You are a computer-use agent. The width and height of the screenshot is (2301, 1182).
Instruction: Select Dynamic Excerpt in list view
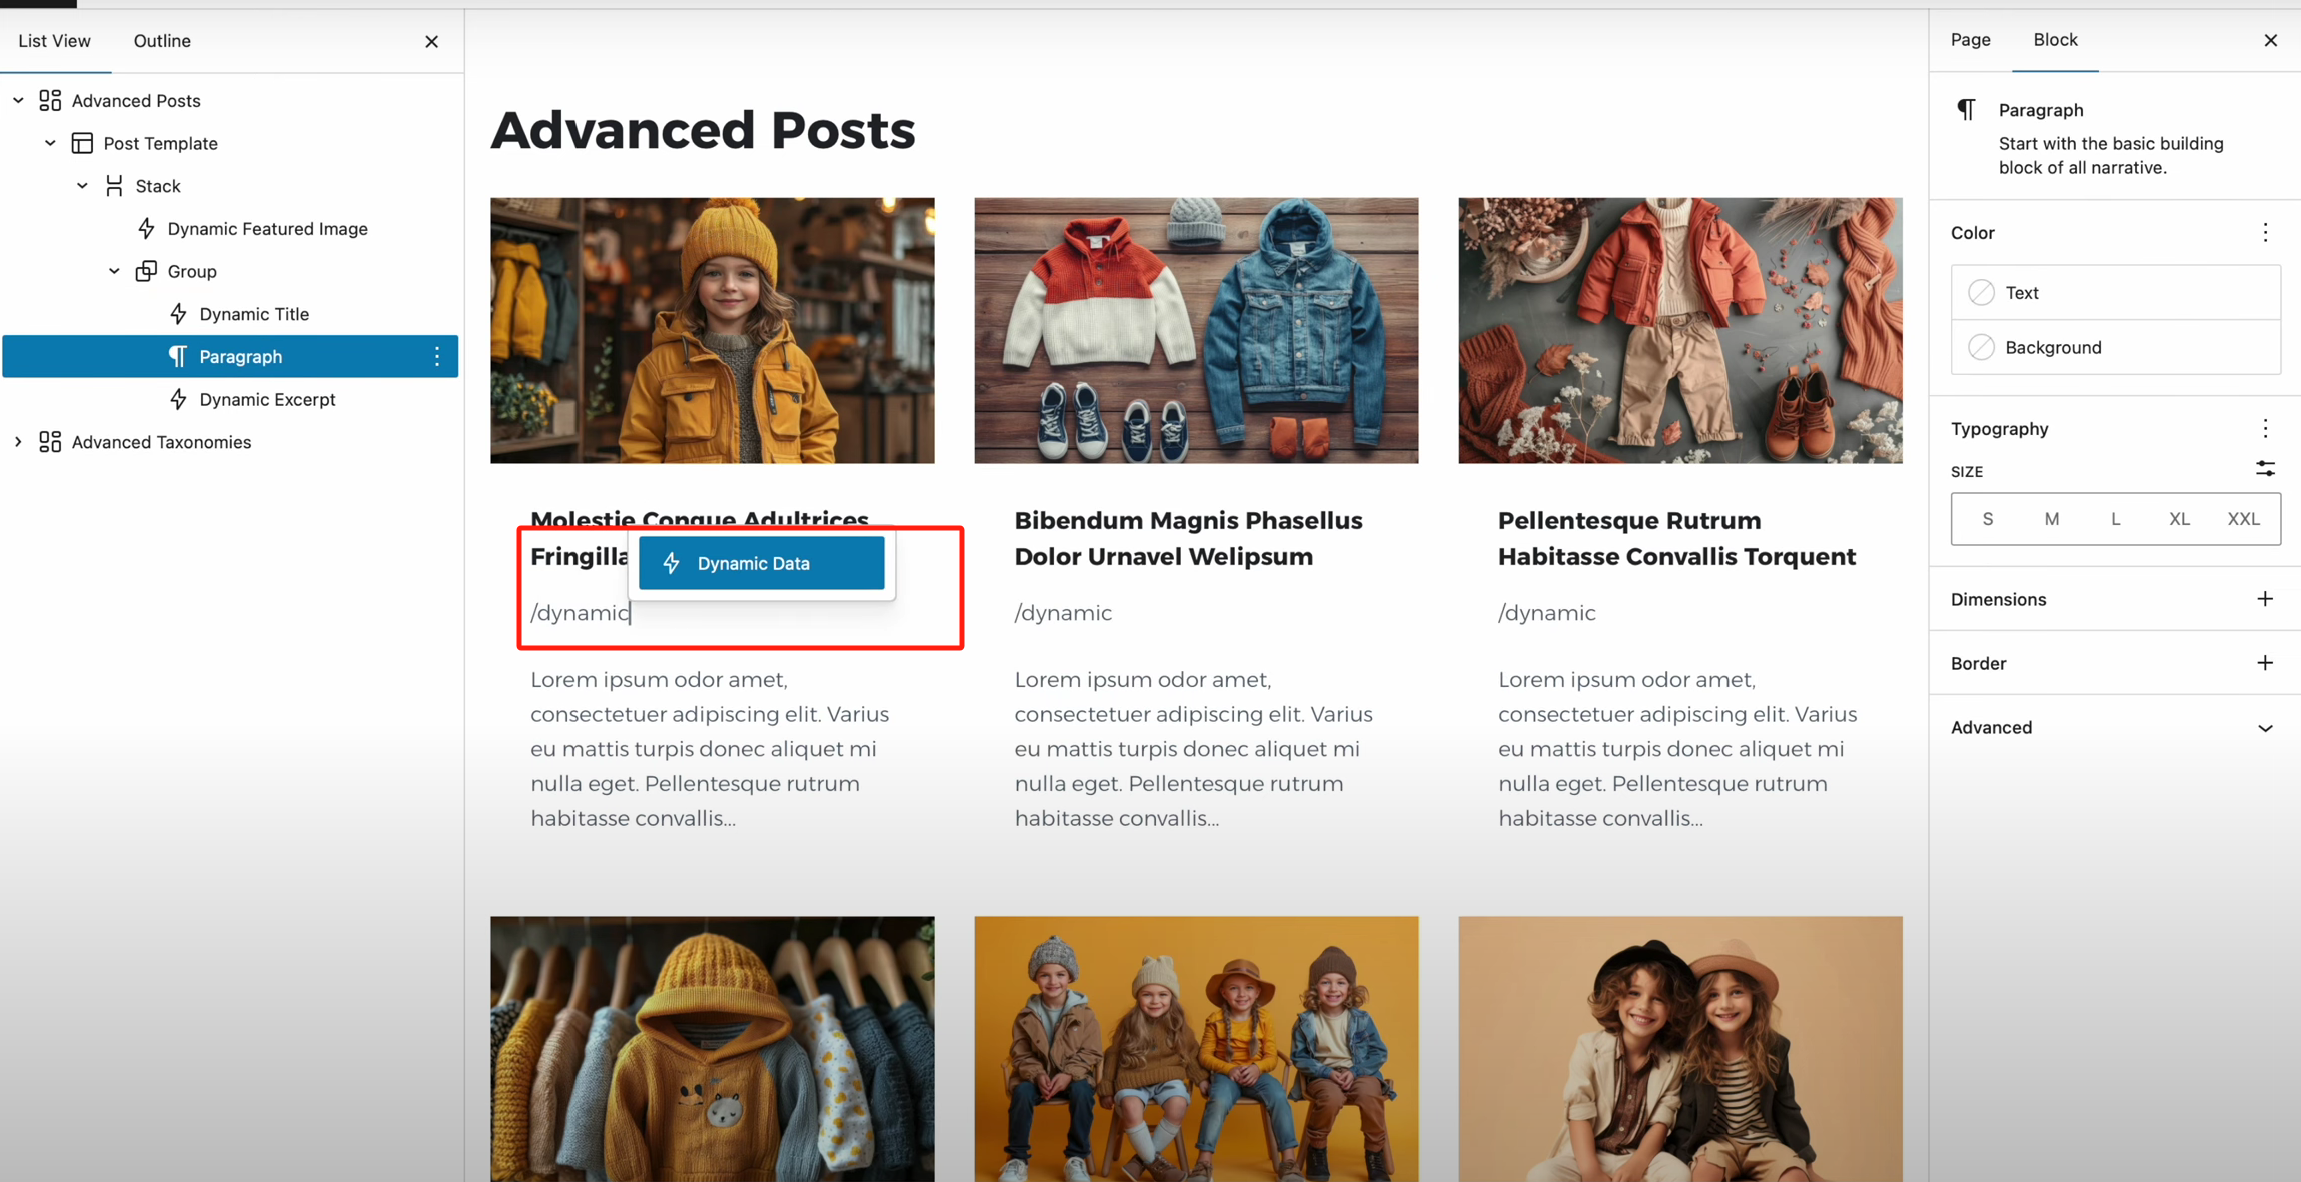(267, 400)
